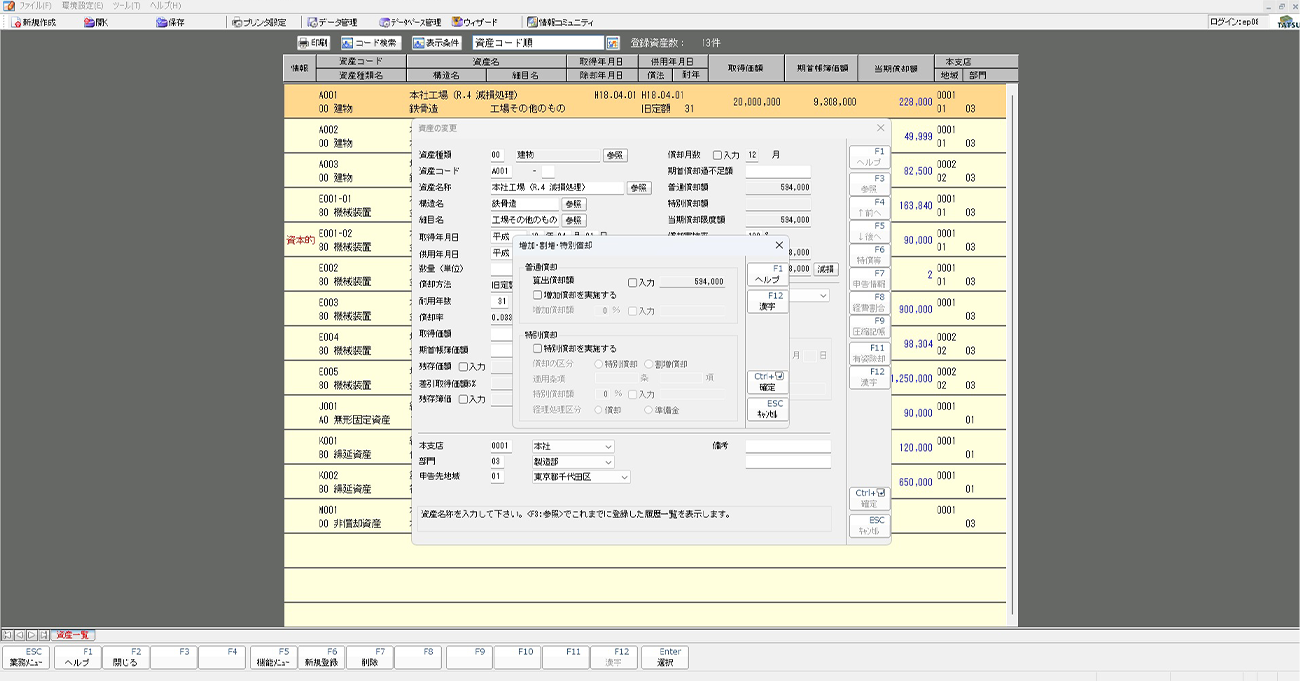The height and width of the screenshot is (681, 1300).
Task: Click the 表示条件 display conditions button
Action: (x=436, y=43)
